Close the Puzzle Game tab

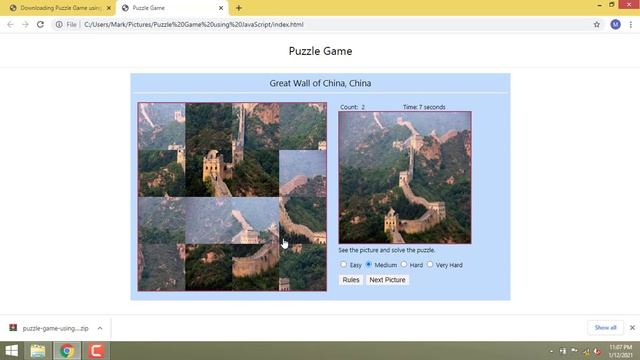click(221, 8)
